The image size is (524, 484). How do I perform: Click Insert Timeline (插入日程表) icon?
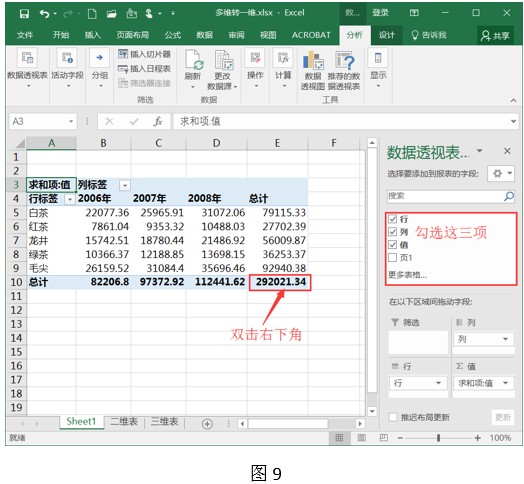[x=123, y=69]
